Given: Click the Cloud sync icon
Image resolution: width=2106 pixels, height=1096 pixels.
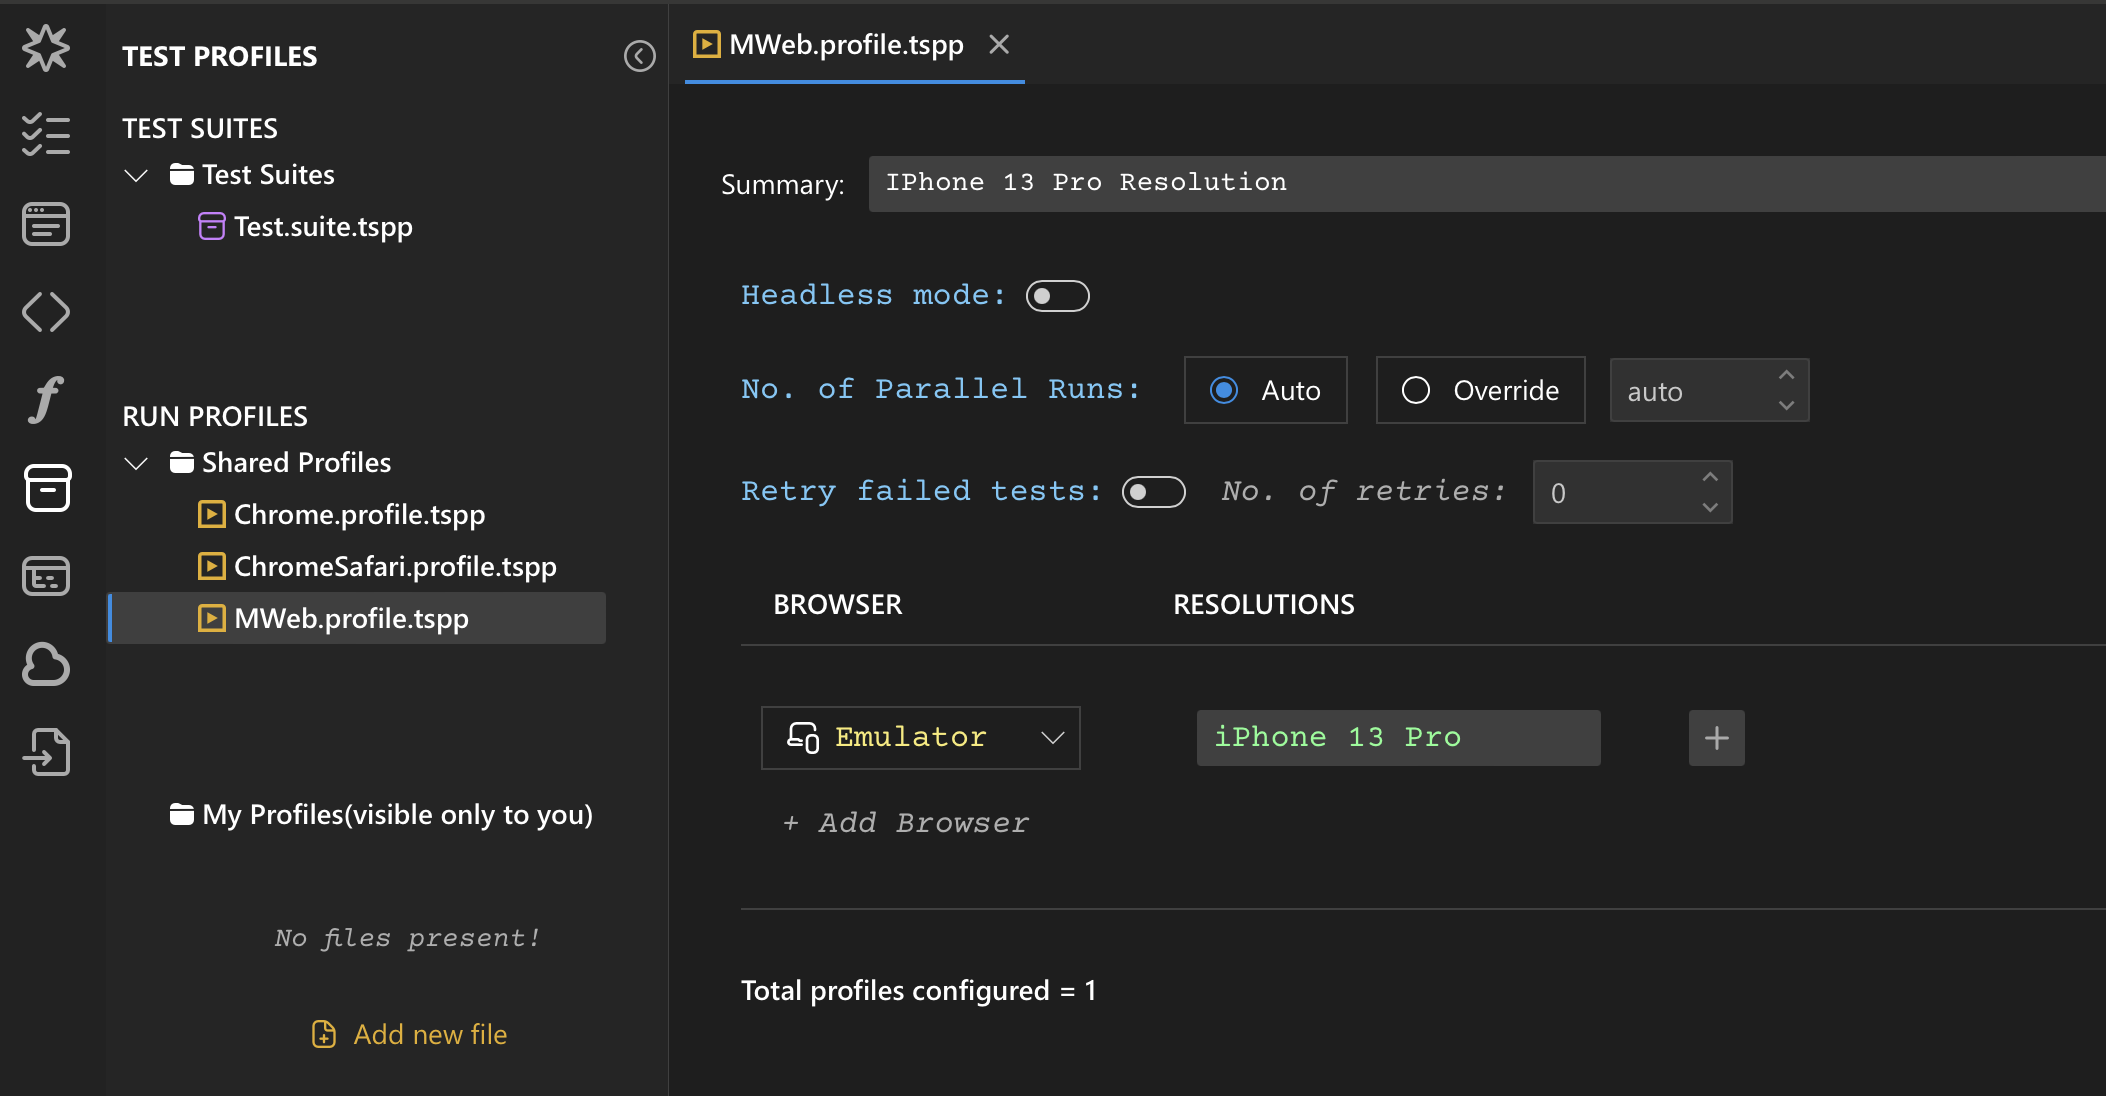Looking at the screenshot, I should click(x=46, y=663).
